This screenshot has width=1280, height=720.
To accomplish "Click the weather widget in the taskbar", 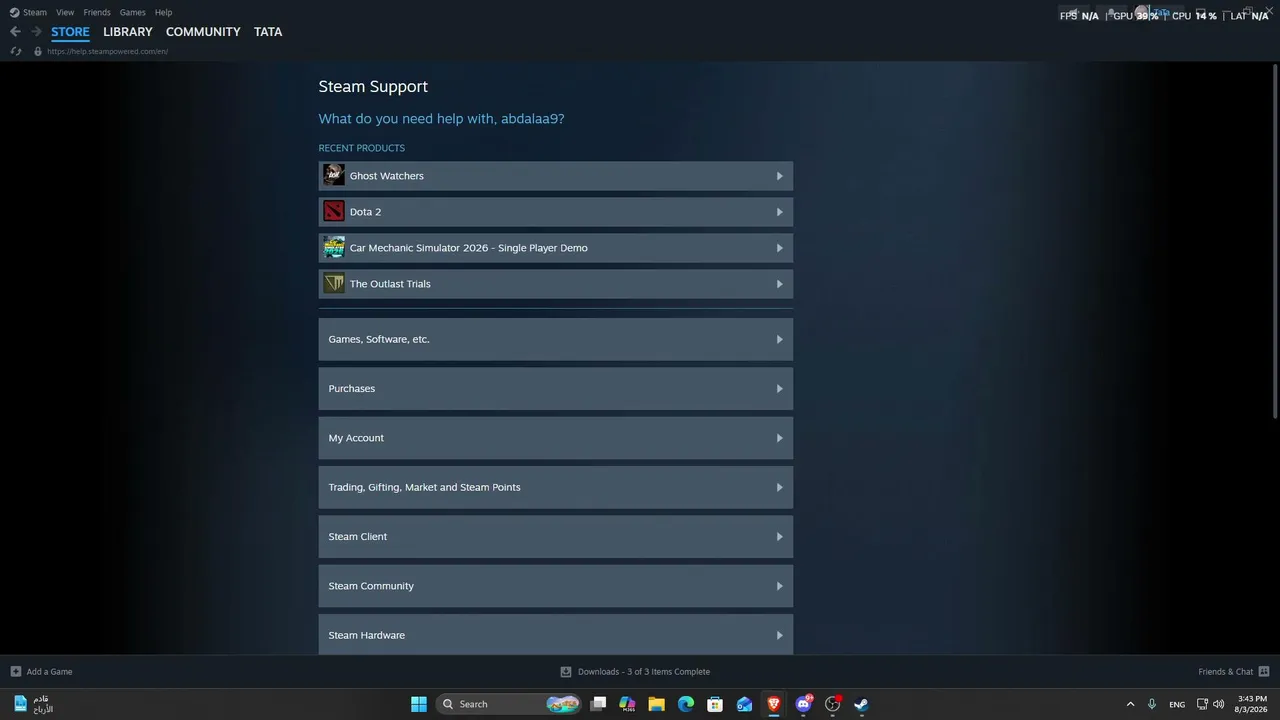I will pos(32,704).
